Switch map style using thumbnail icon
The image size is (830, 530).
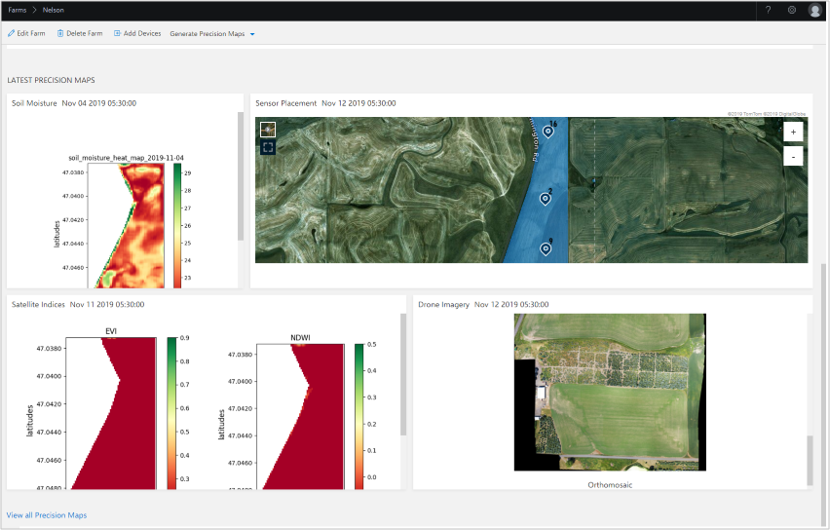(x=268, y=129)
